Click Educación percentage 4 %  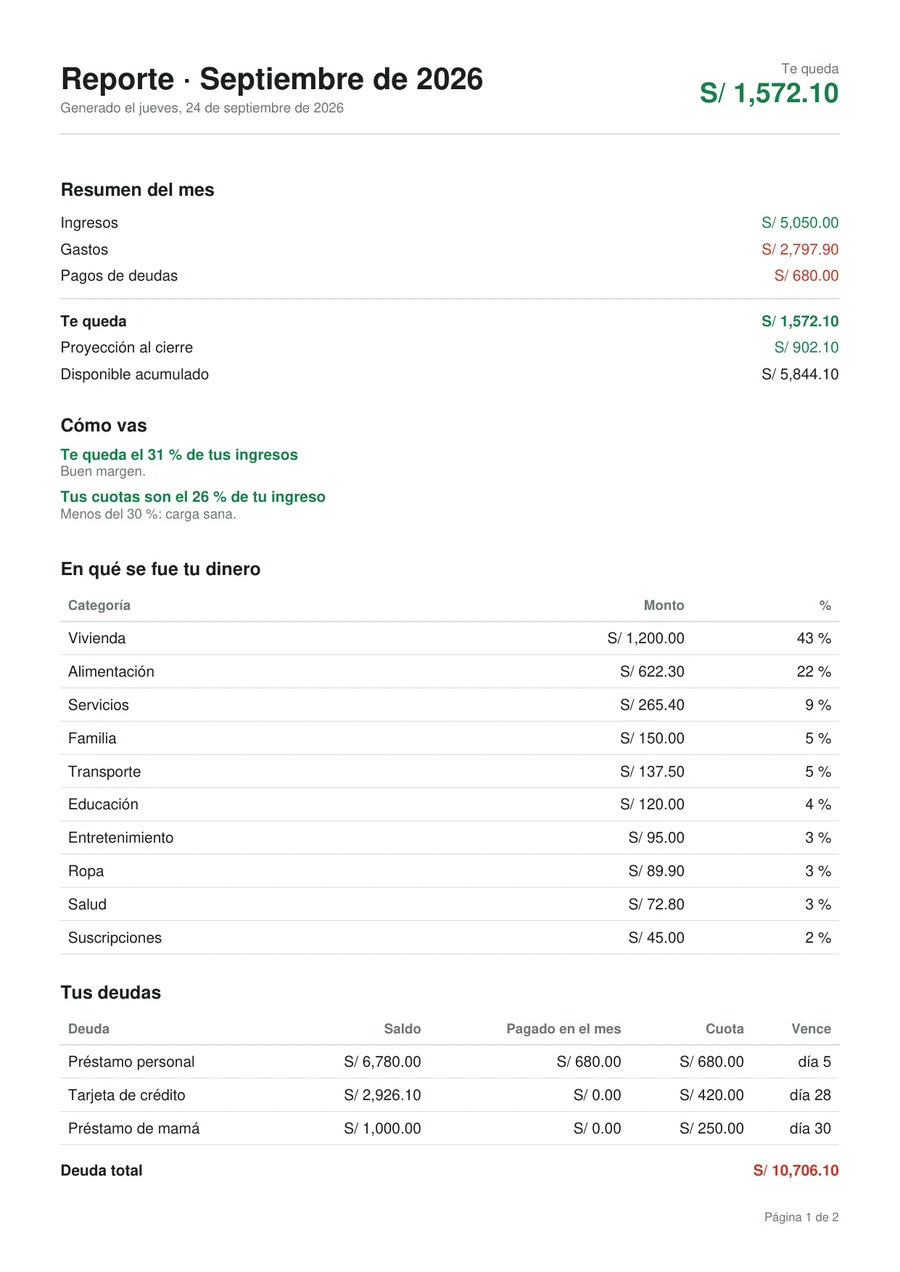click(x=818, y=805)
